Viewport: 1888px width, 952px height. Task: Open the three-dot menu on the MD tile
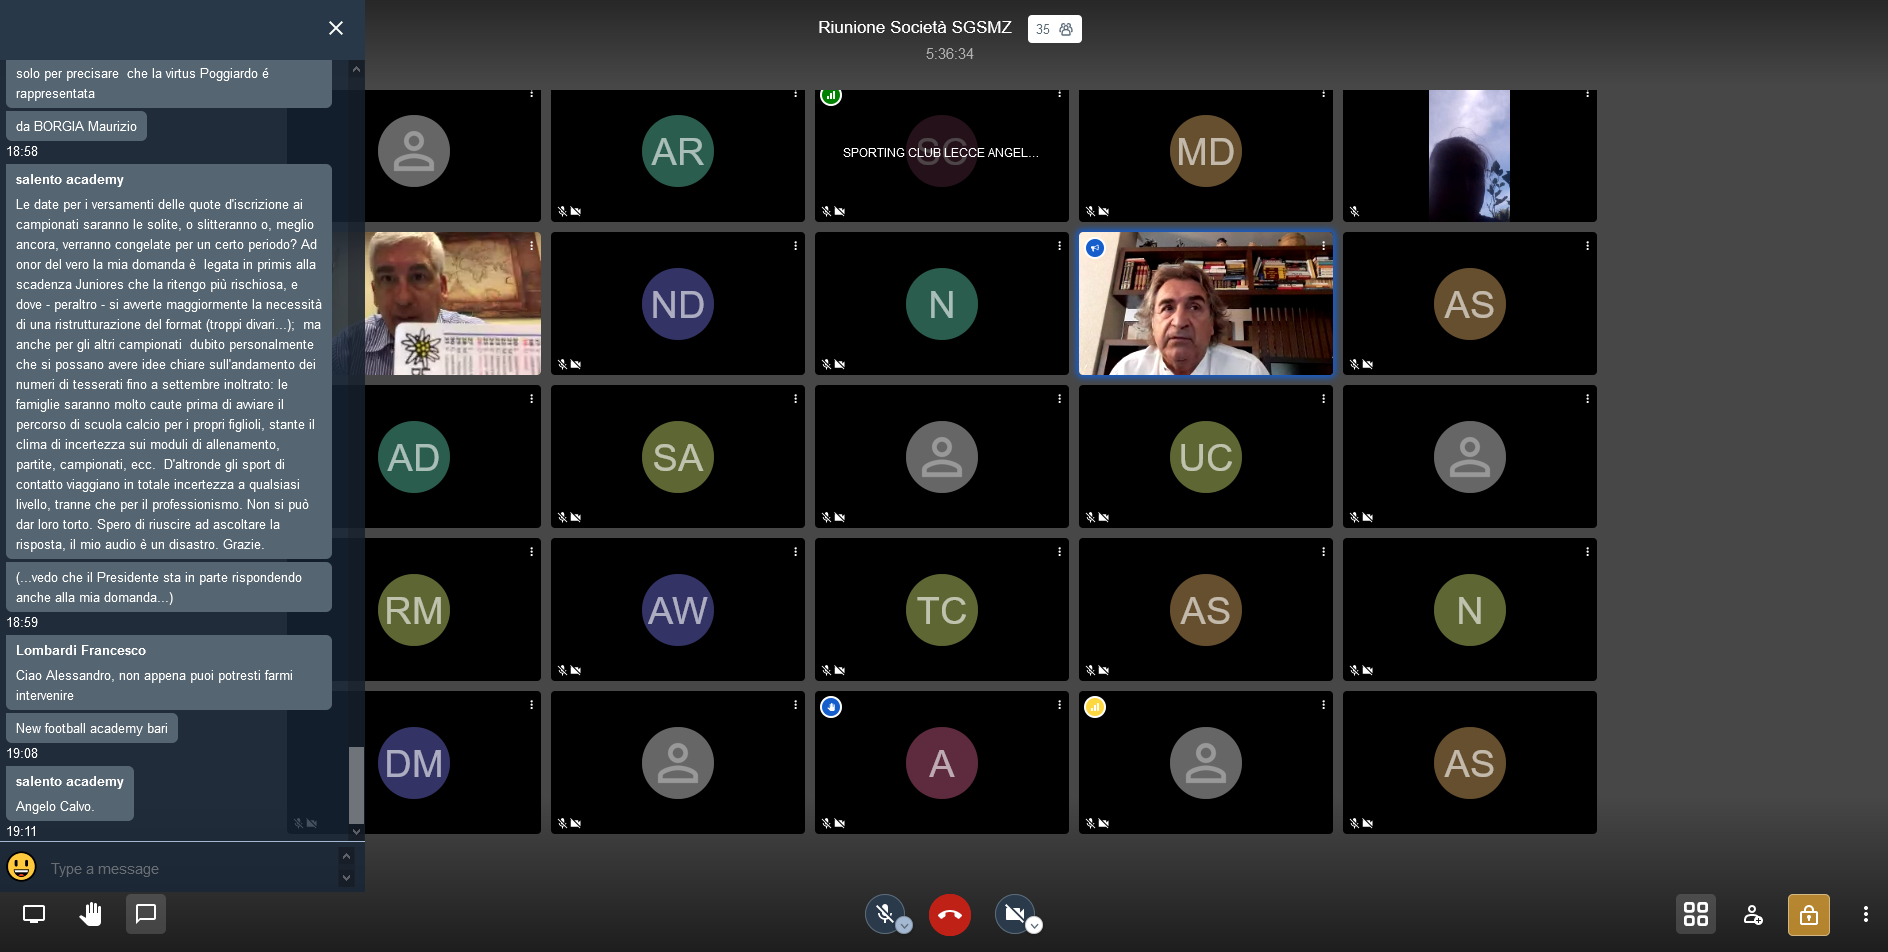(1323, 94)
